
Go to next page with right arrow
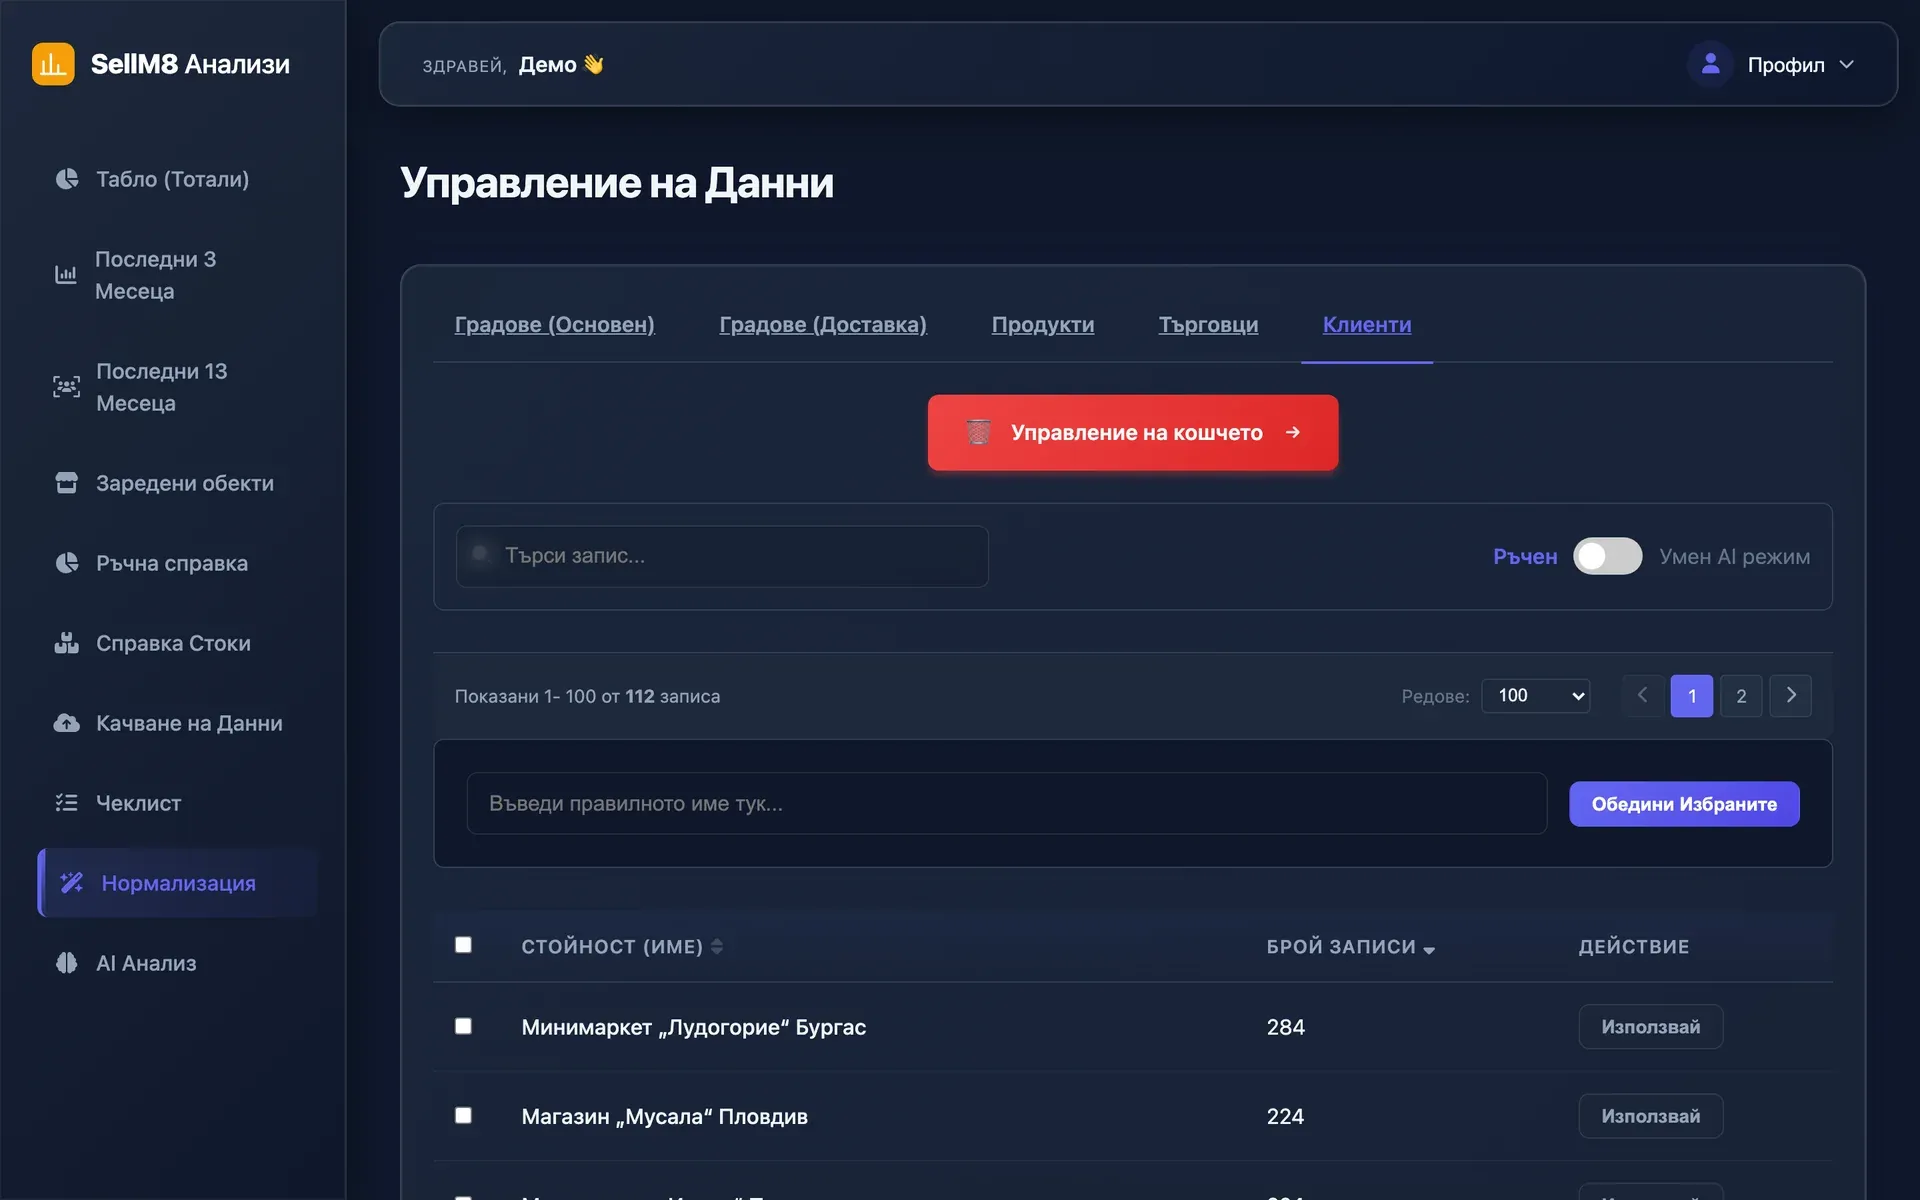point(1790,695)
